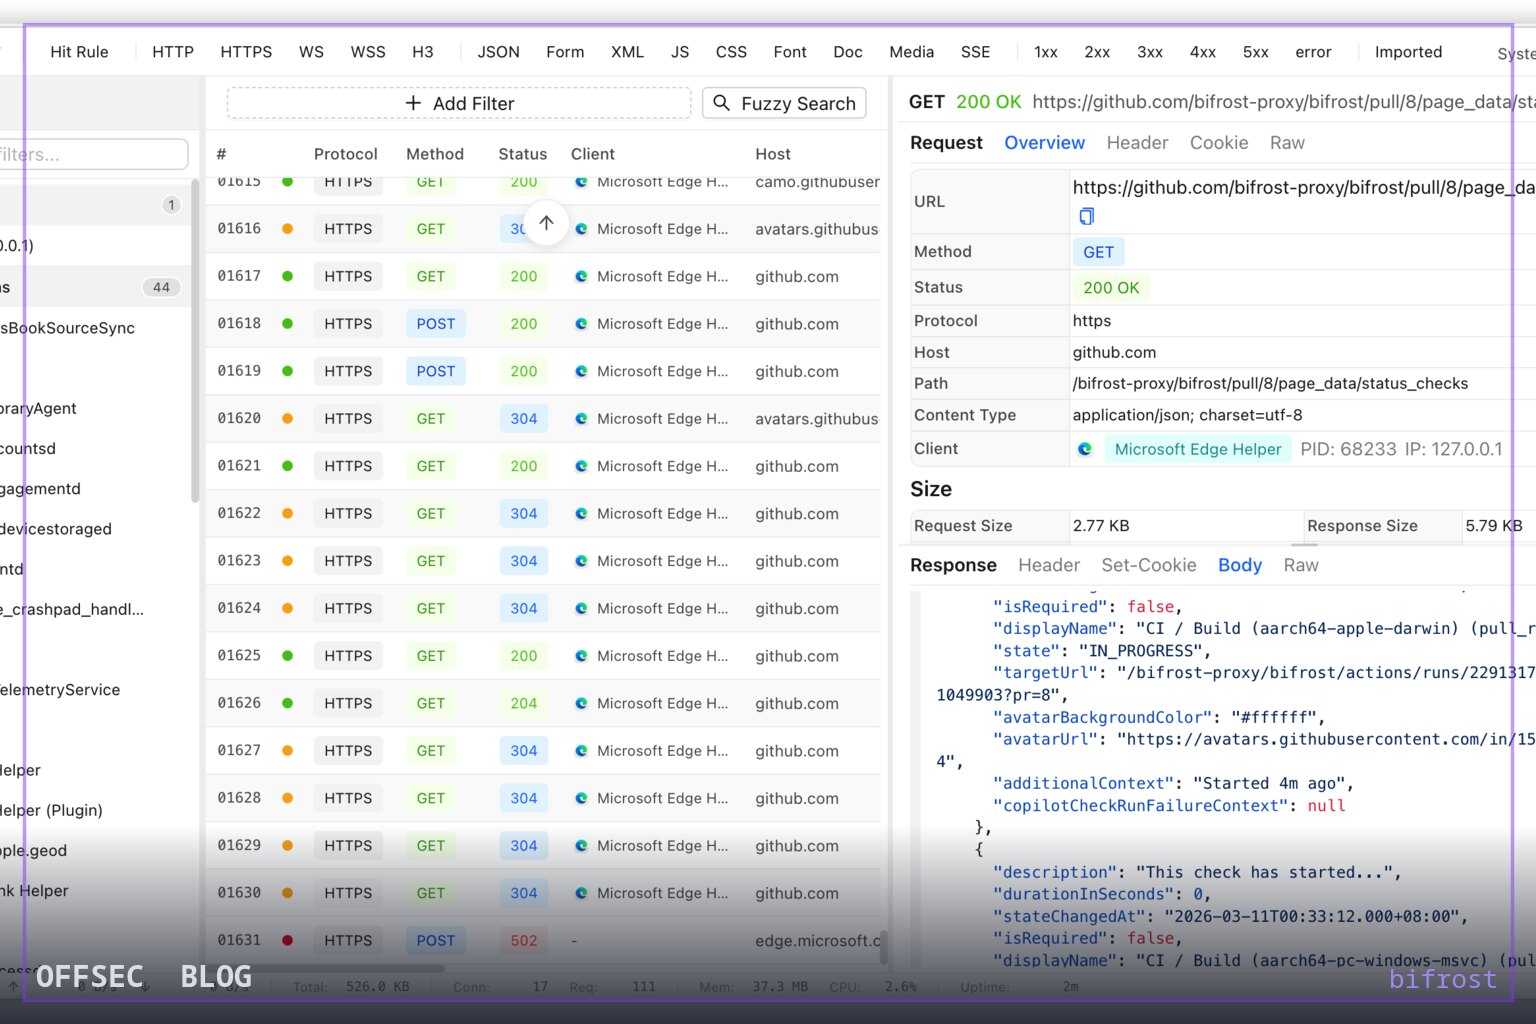This screenshot has height=1024, width=1536.
Task: Show Imported requests
Action: 1408,52
